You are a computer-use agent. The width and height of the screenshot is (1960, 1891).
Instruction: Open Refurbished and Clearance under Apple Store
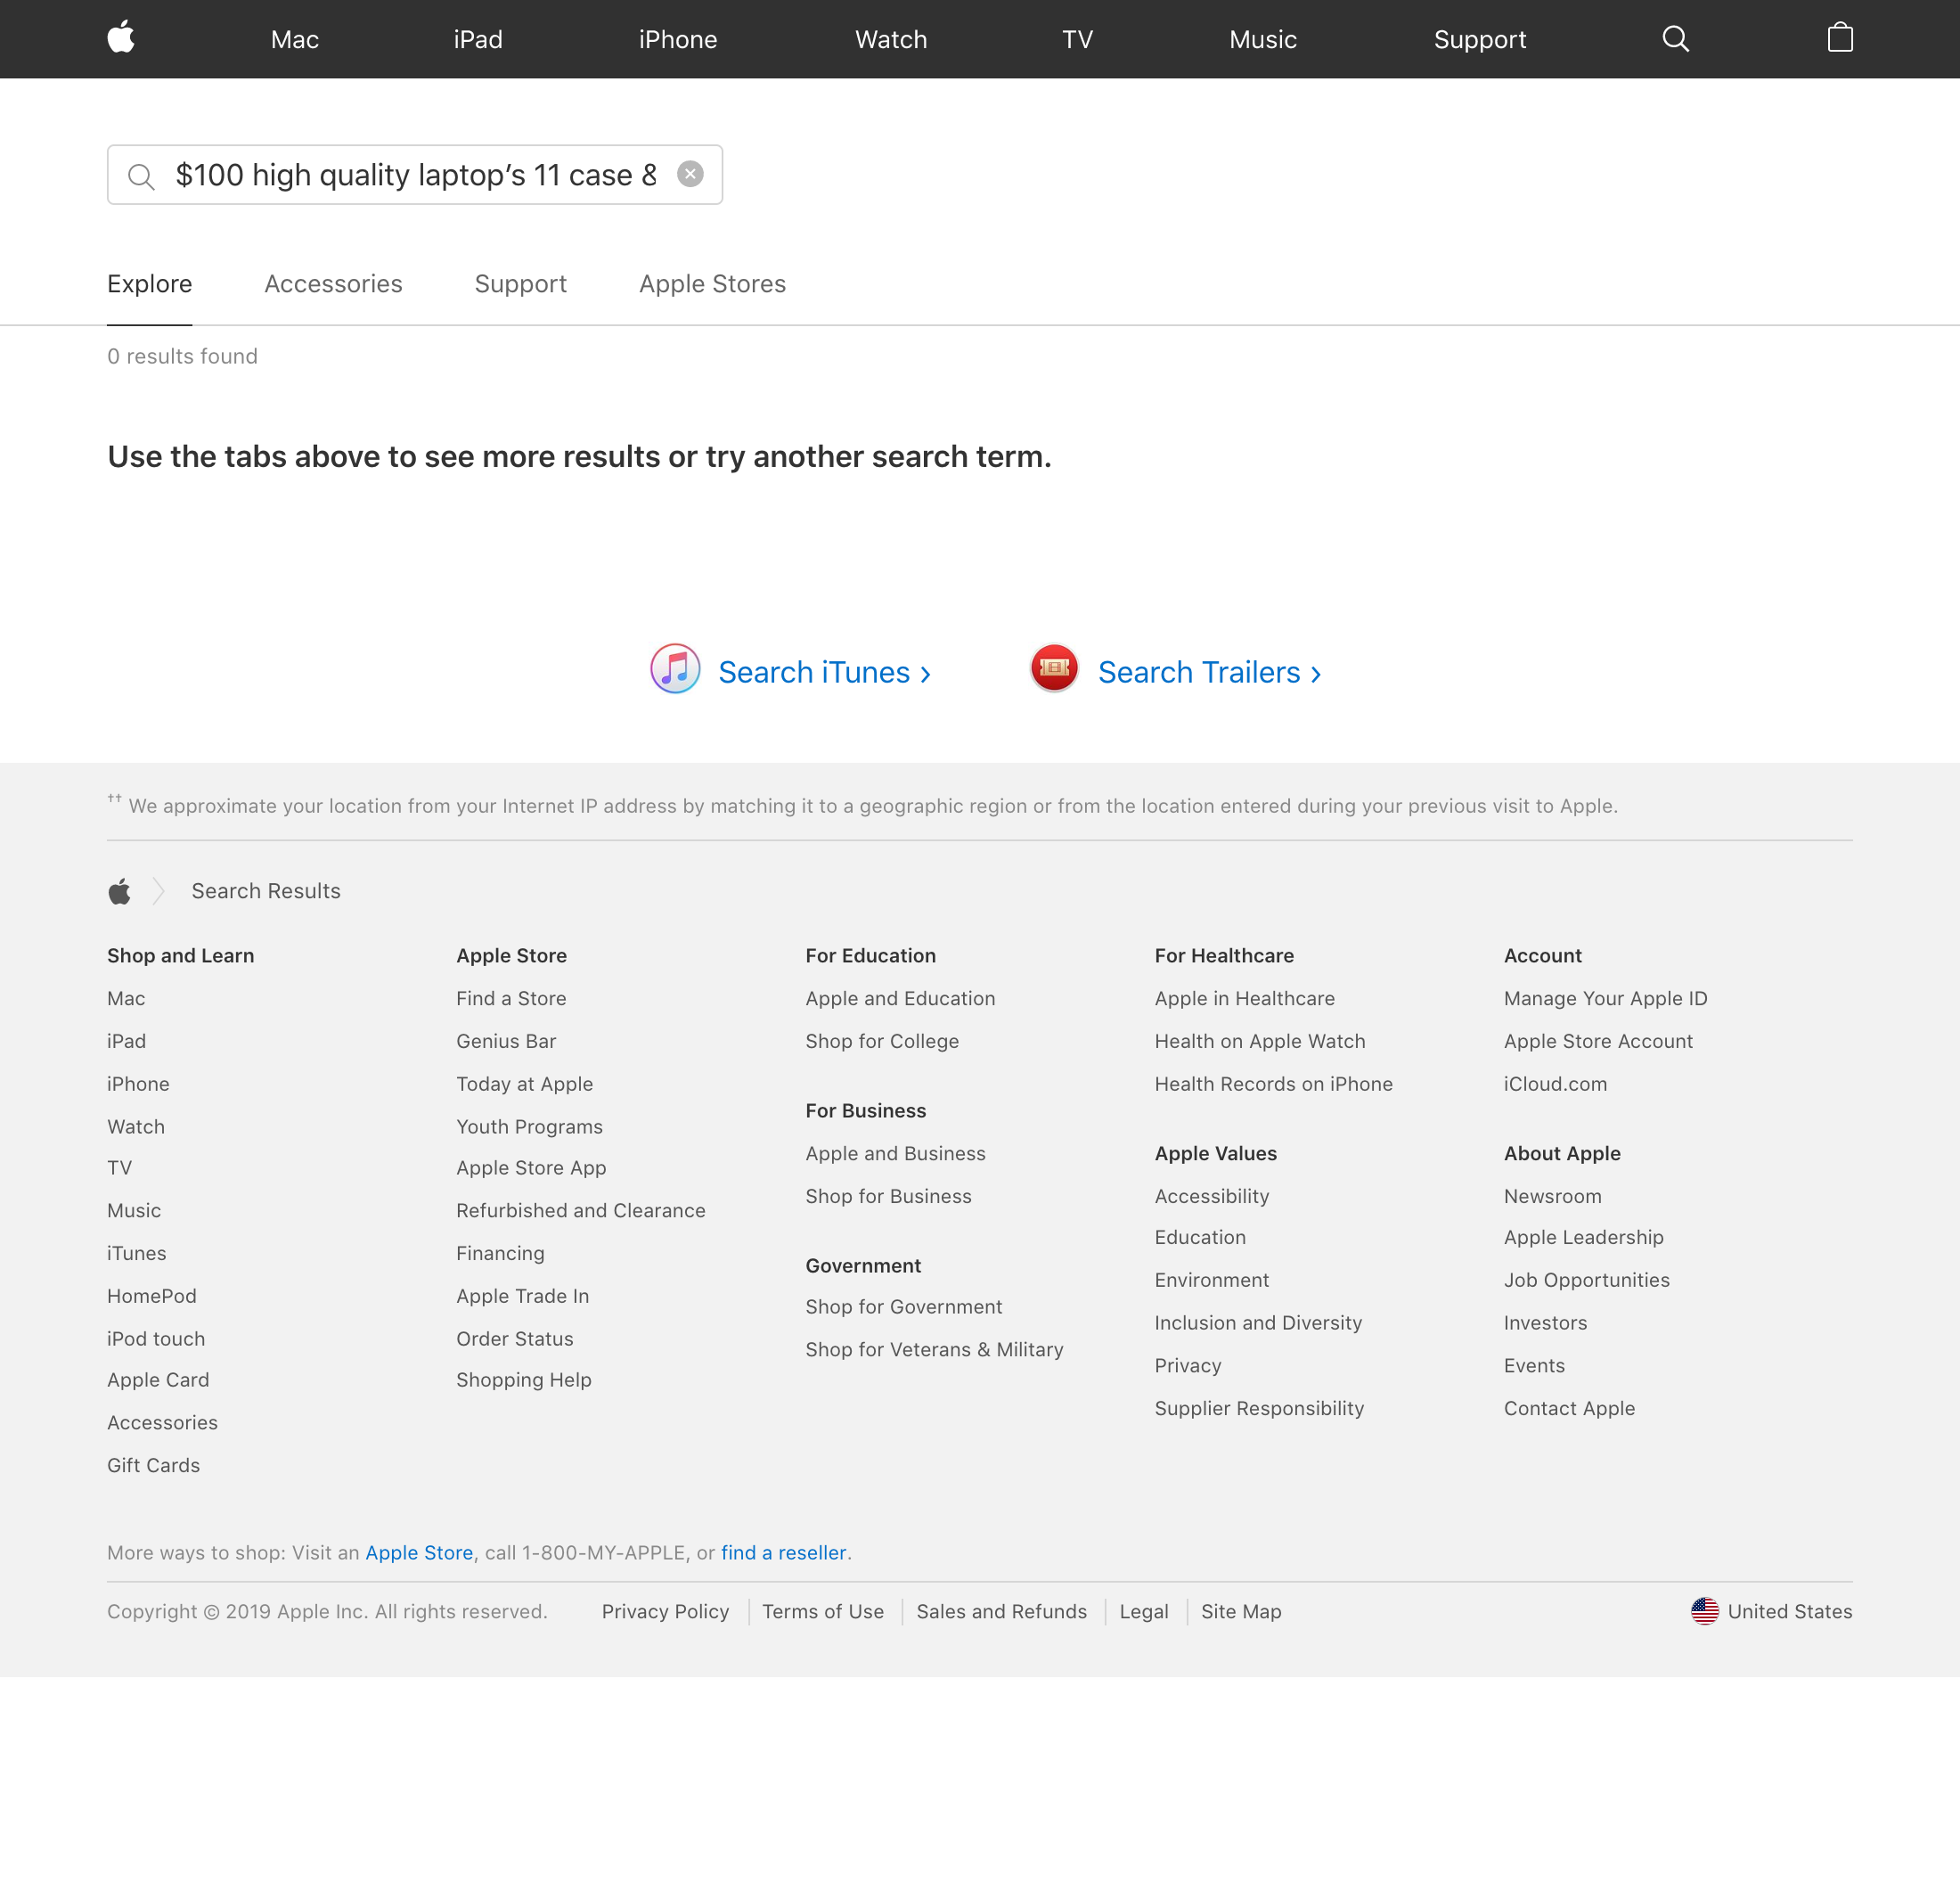pos(580,1210)
